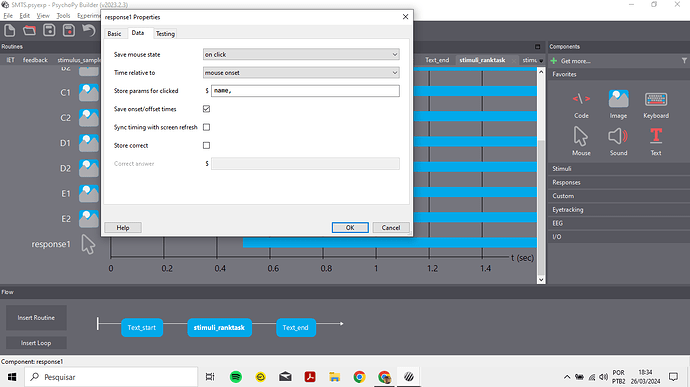Click the new experiment file icon

pyautogui.click(x=10, y=30)
